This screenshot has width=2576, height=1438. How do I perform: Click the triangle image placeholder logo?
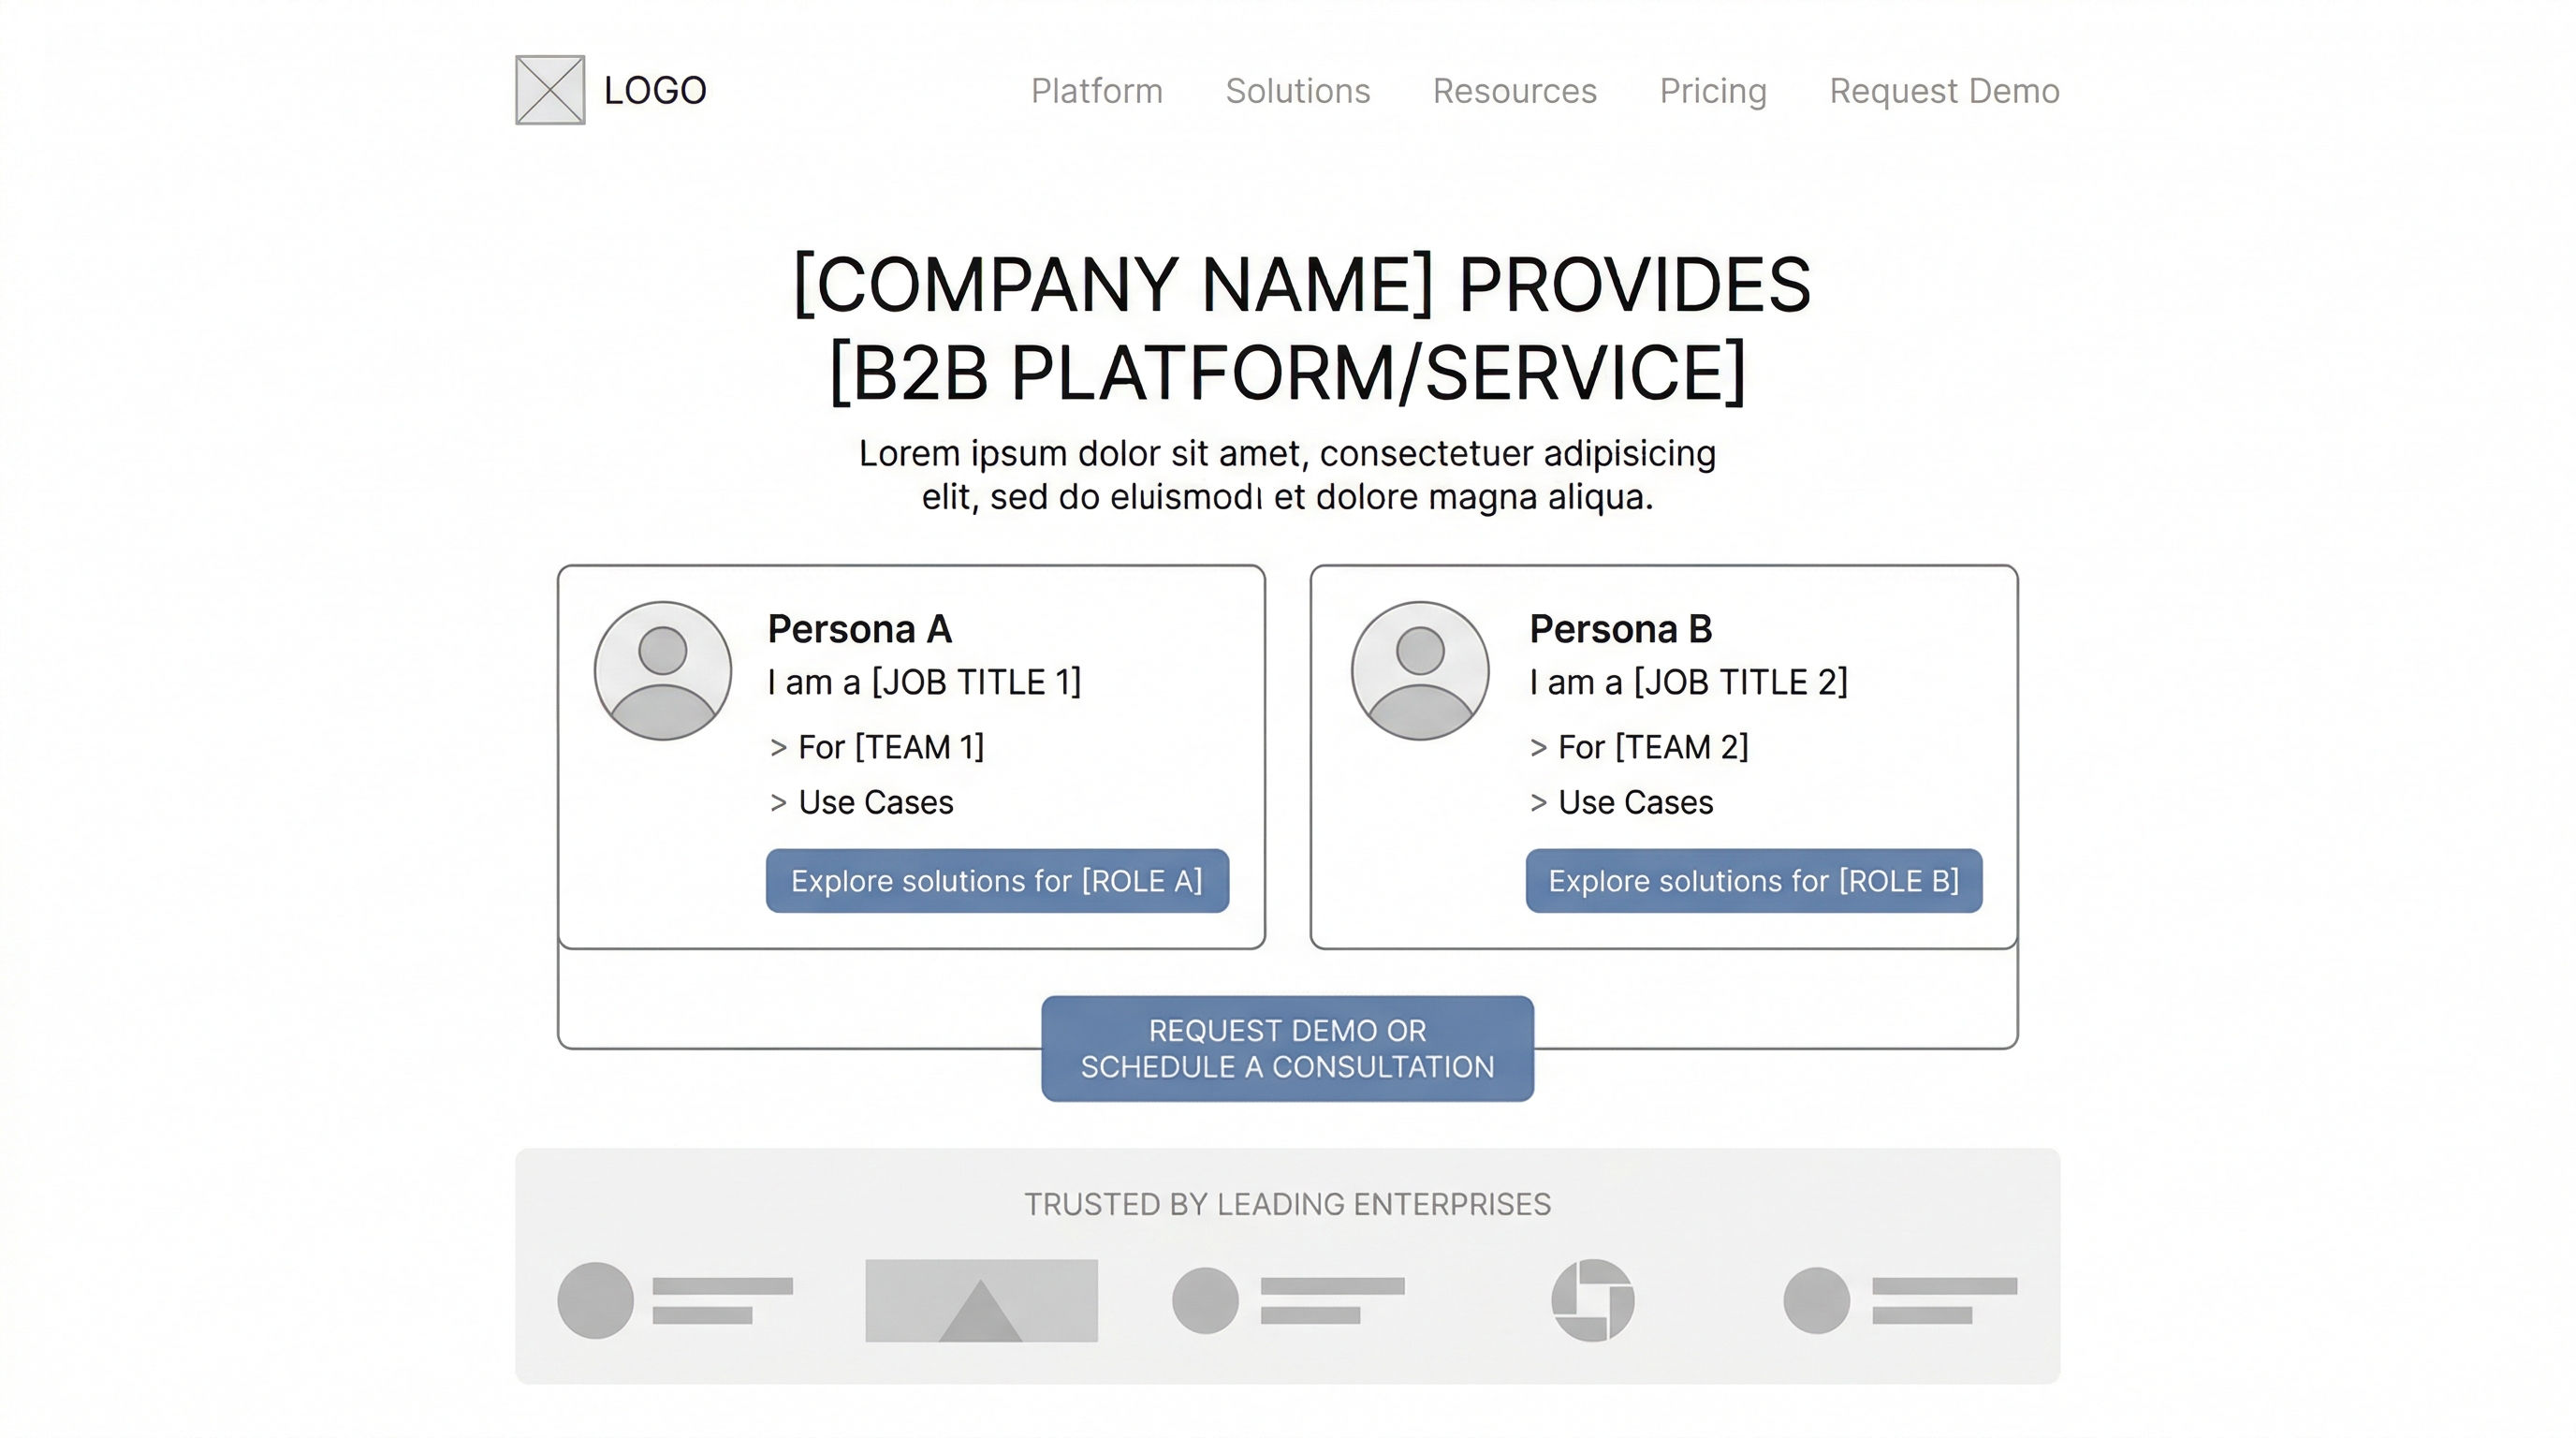click(x=980, y=1300)
